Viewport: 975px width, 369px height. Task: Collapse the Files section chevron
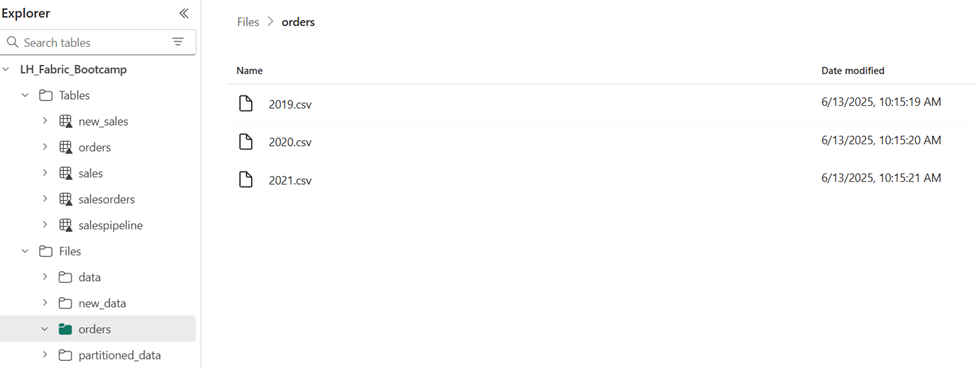[x=25, y=251]
